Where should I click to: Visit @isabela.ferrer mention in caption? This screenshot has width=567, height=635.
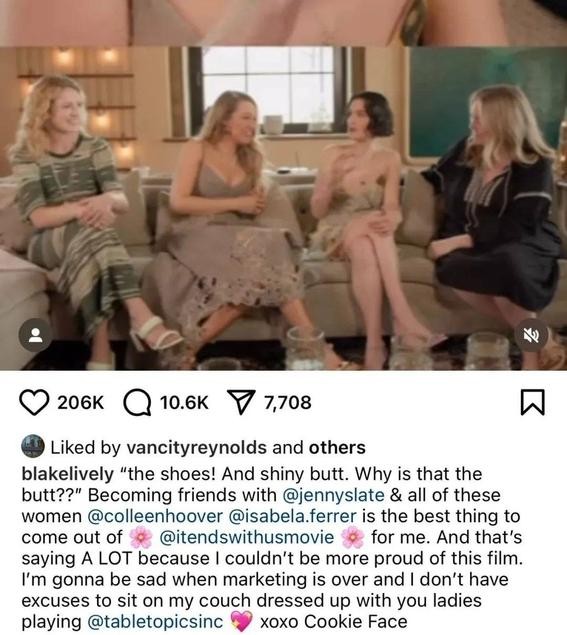tap(293, 516)
